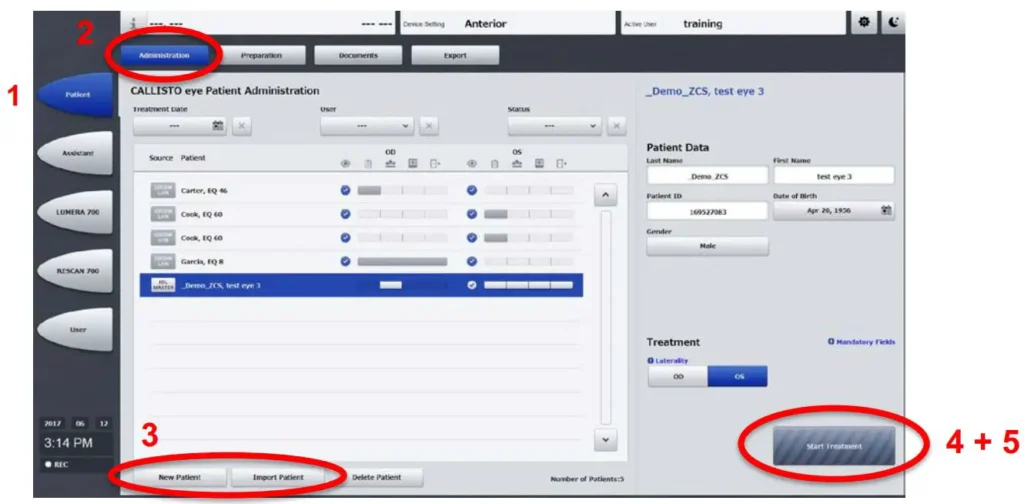Click the clipboard icon under OS column

[x=495, y=163]
